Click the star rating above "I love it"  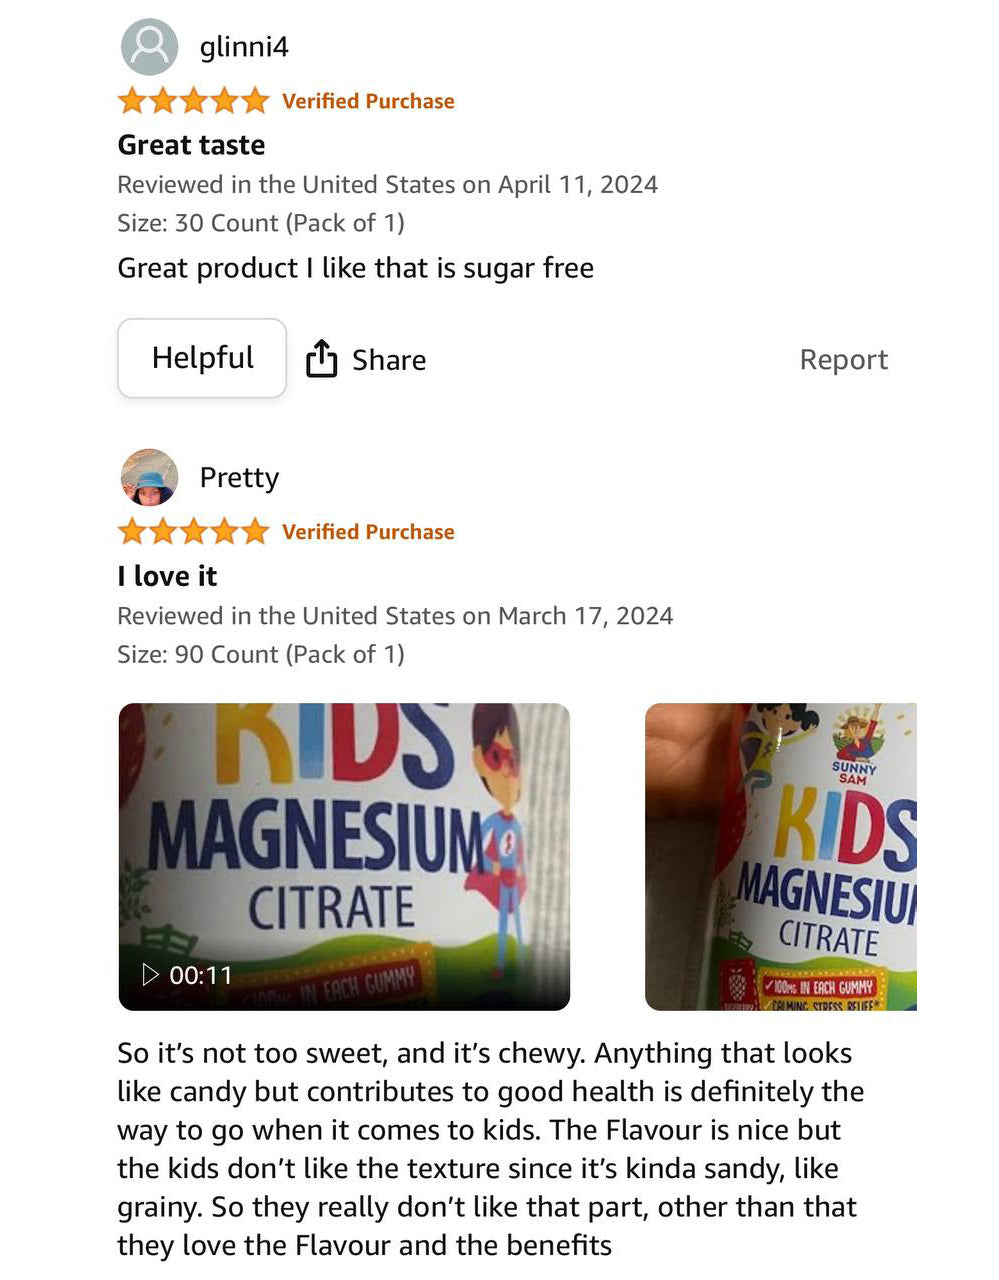click(x=193, y=532)
